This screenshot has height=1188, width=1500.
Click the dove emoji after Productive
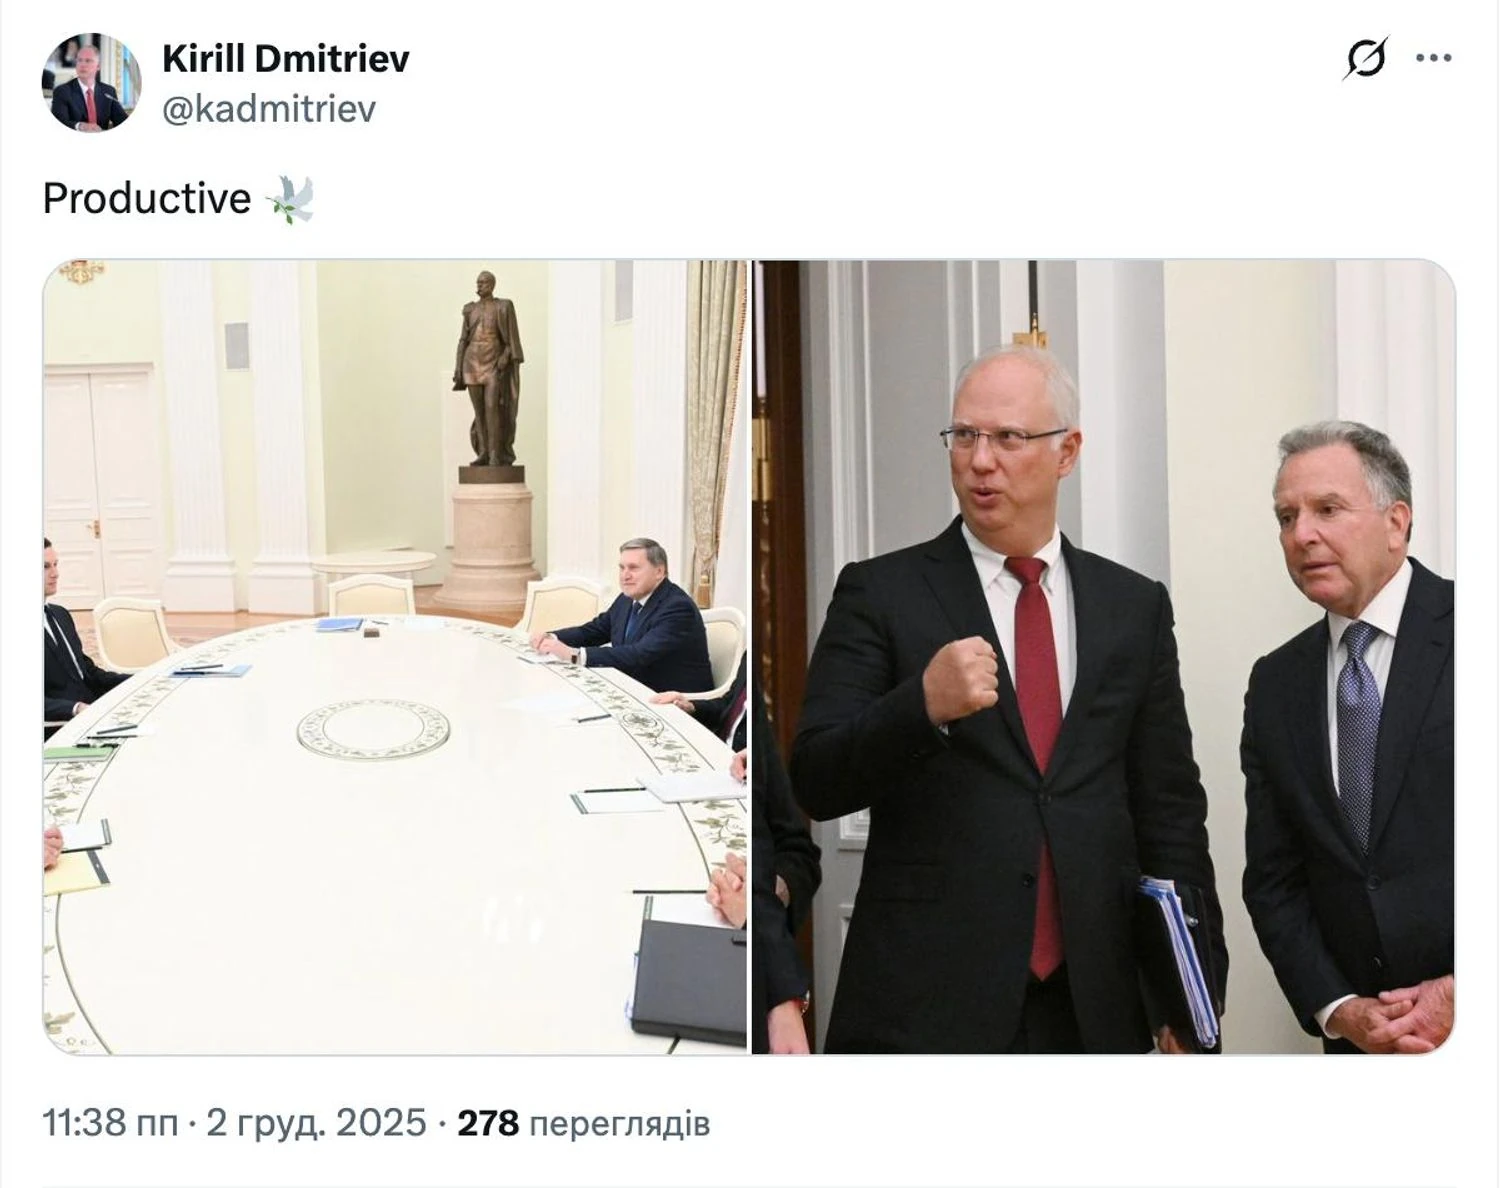click(291, 199)
